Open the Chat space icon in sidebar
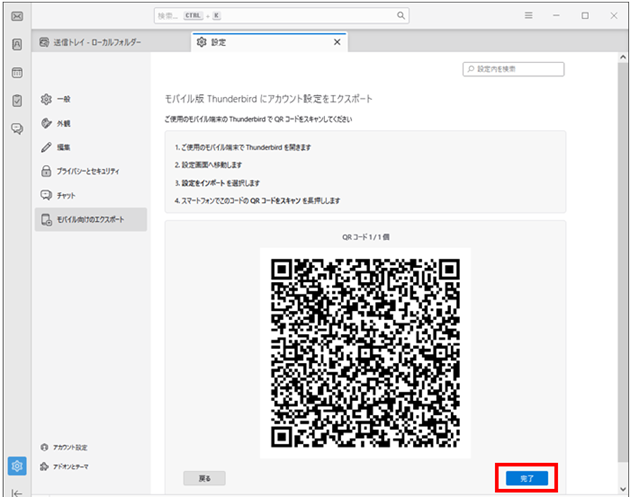This screenshot has height=497, width=630. coord(17,129)
